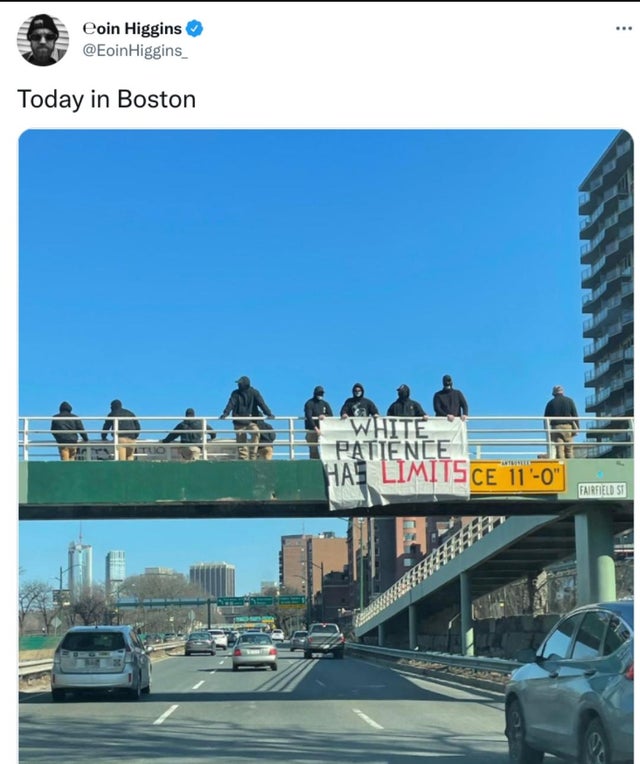Viewport: 640px width, 764px height.
Task: Click the yellow 11'-0" clearance sign in photo
Action: pyautogui.click(x=517, y=477)
